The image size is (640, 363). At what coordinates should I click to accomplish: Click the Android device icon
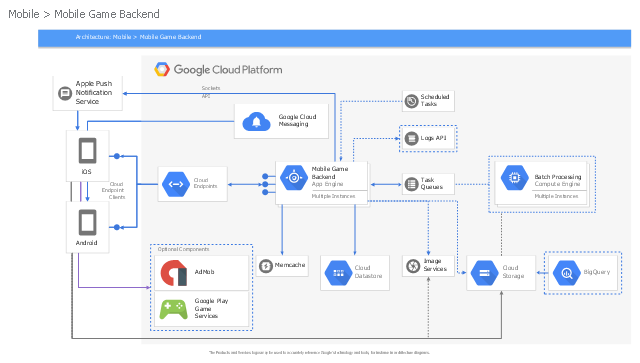[x=88, y=222]
